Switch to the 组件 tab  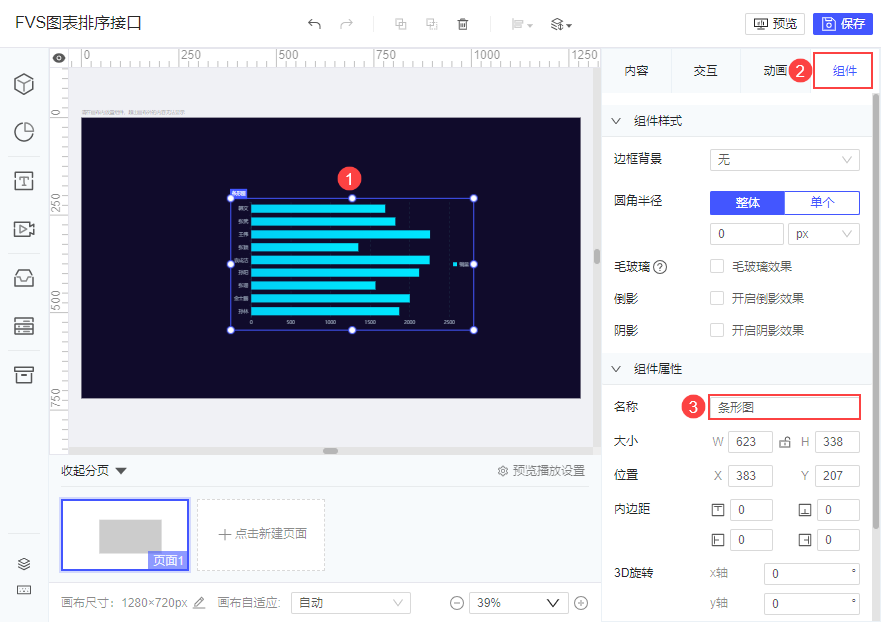point(844,71)
